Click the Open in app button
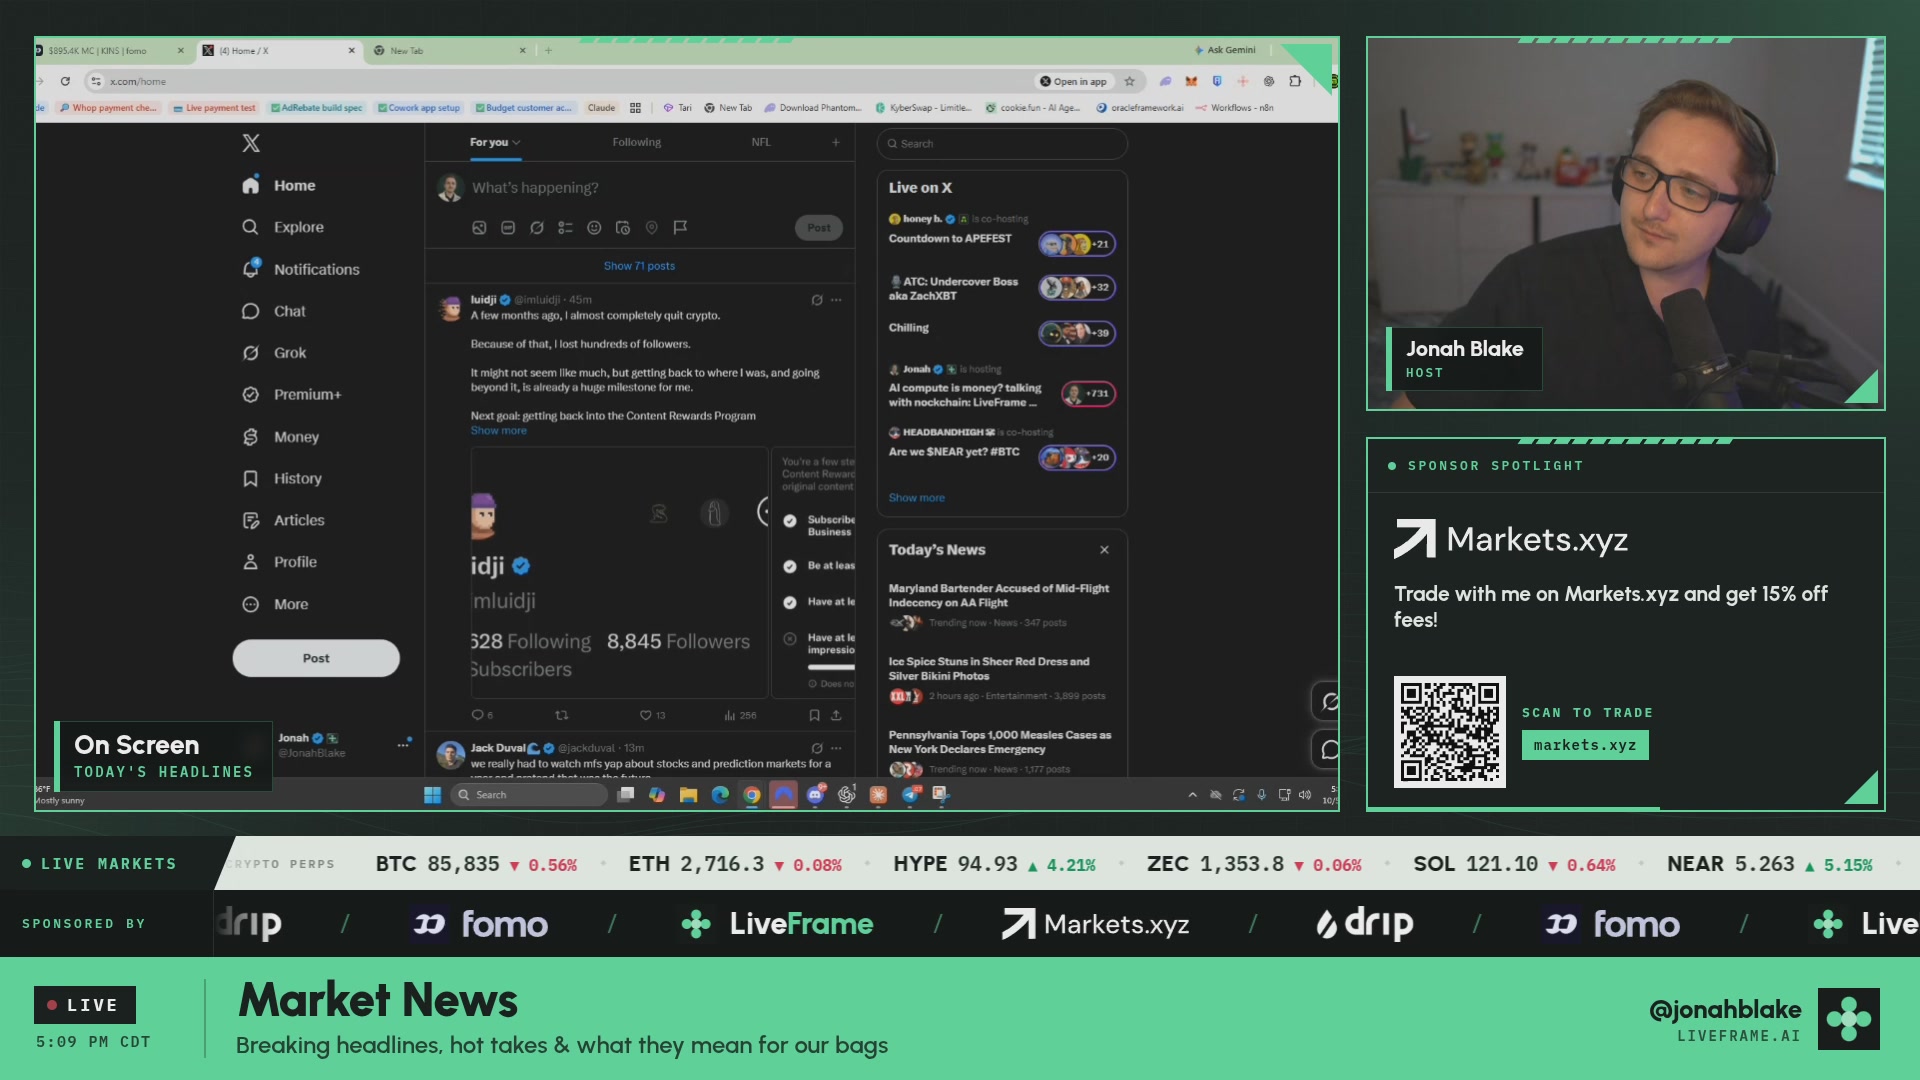The height and width of the screenshot is (1080, 1920). coord(1074,81)
